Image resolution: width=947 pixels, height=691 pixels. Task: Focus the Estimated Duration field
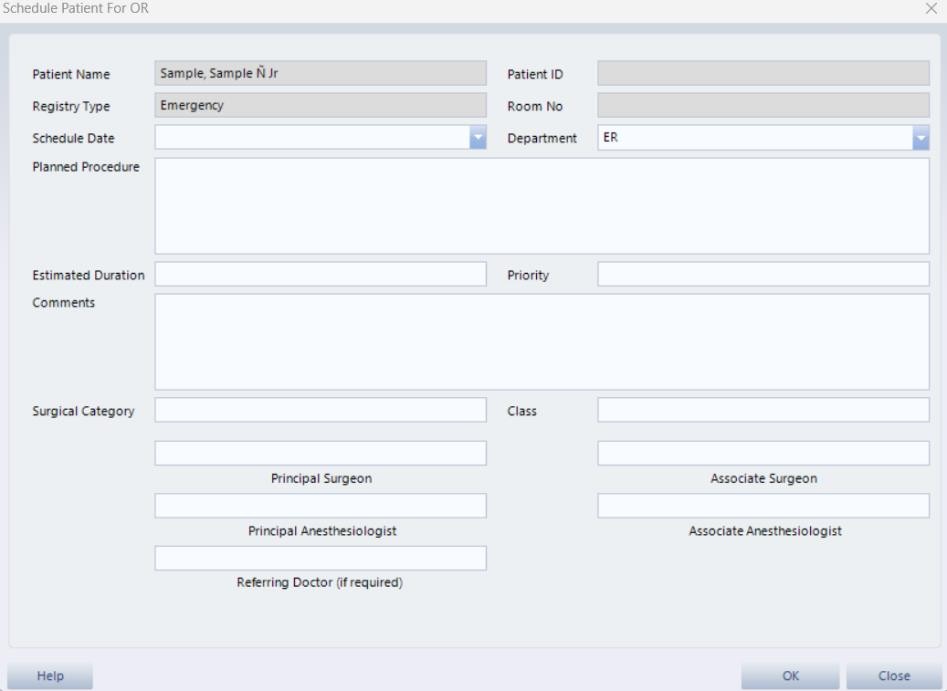[x=320, y=274]
